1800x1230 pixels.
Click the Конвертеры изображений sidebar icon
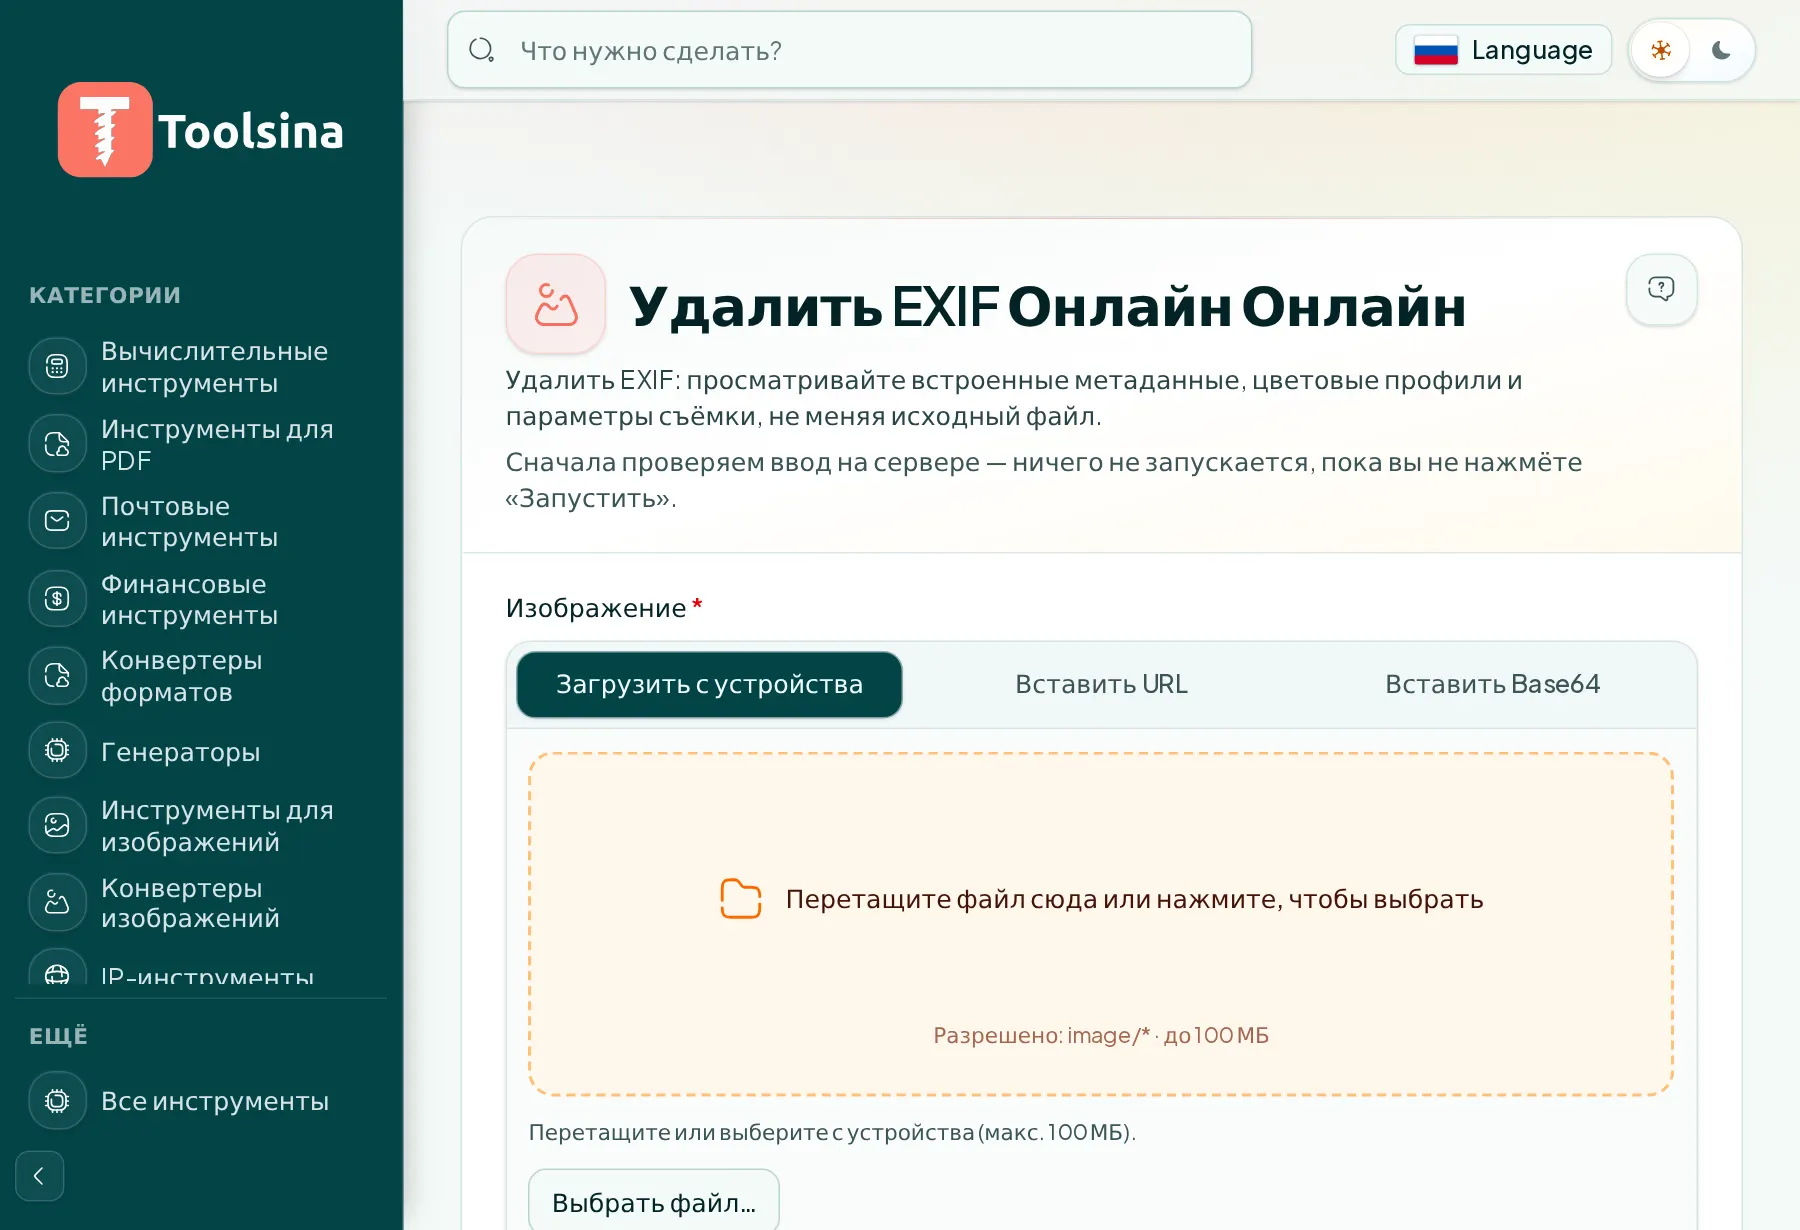click(x=57, y=903)
